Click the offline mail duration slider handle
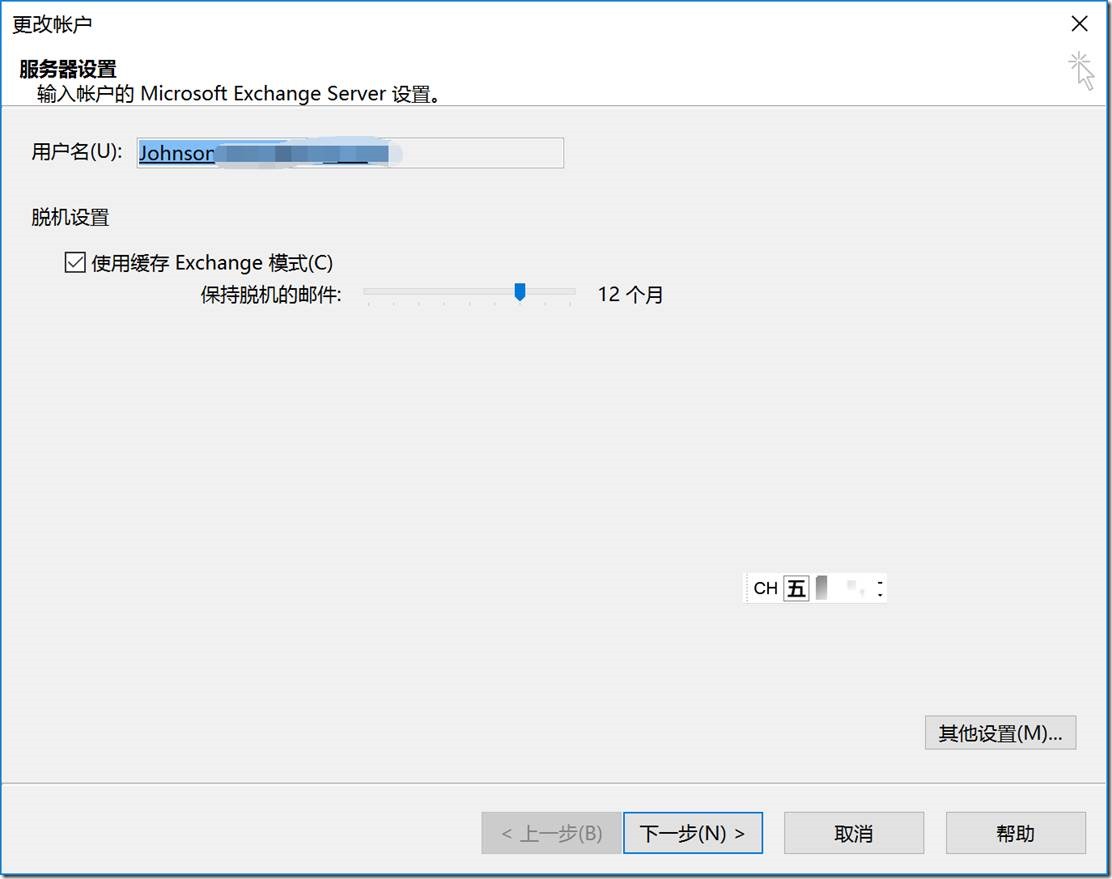Viewport: 1112px width, 879px height. (x=520, y=292)
